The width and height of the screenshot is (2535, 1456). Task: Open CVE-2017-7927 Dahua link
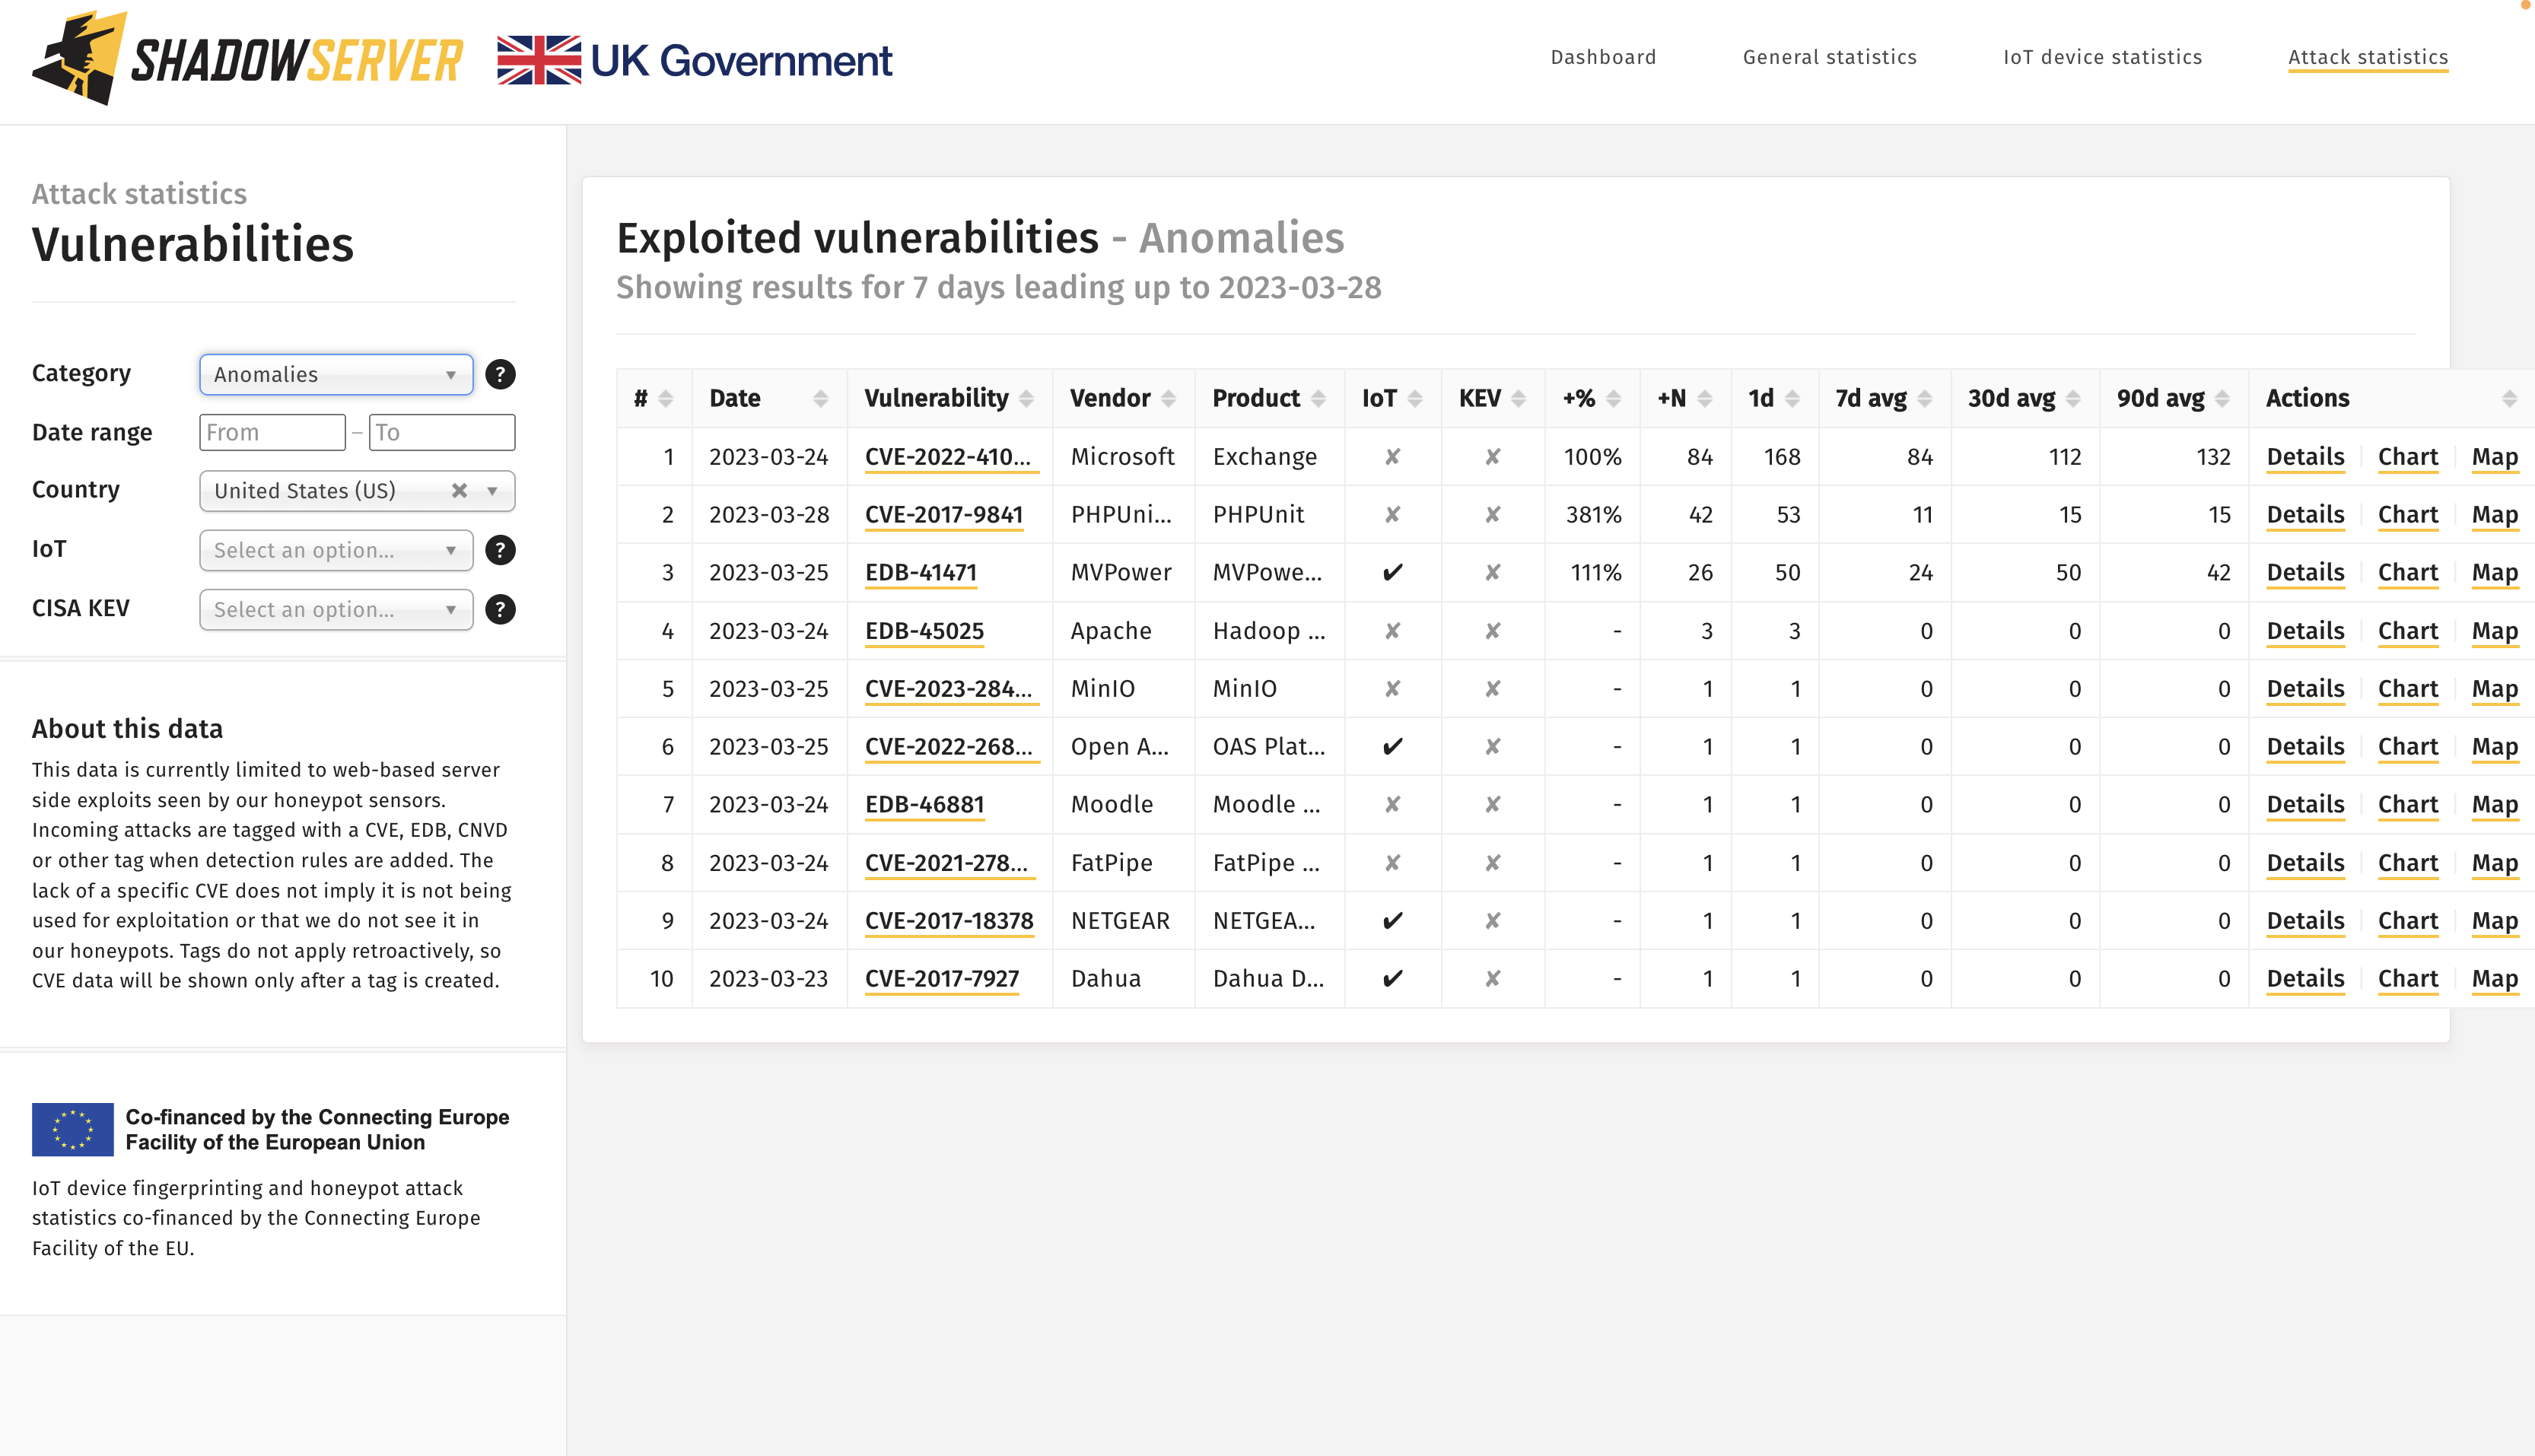(x=941, y=979)
